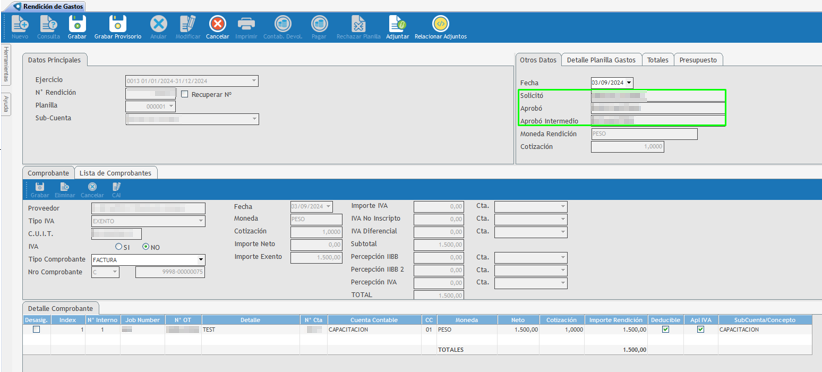Open the Tipo IVA EXENTO dropdown
The image size is (822, 372).
click(200, 221)
